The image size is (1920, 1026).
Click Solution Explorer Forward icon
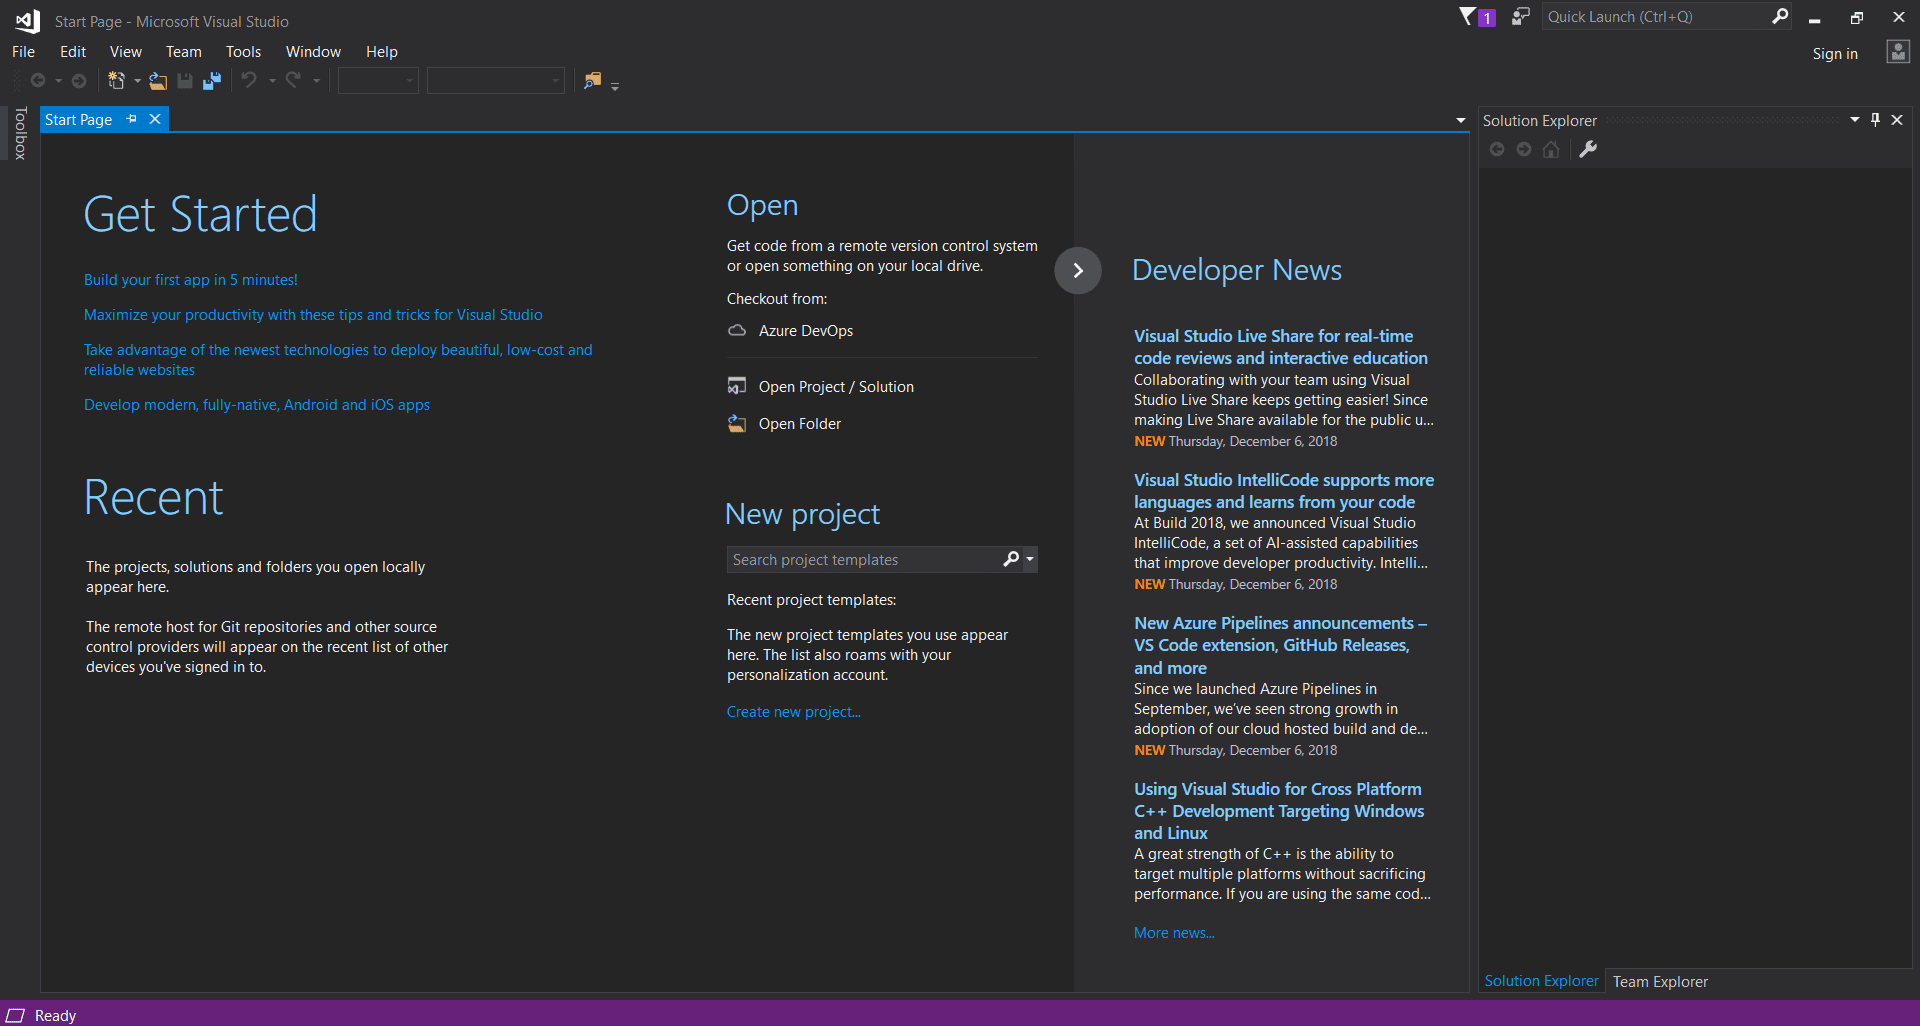pos(1524,149)
